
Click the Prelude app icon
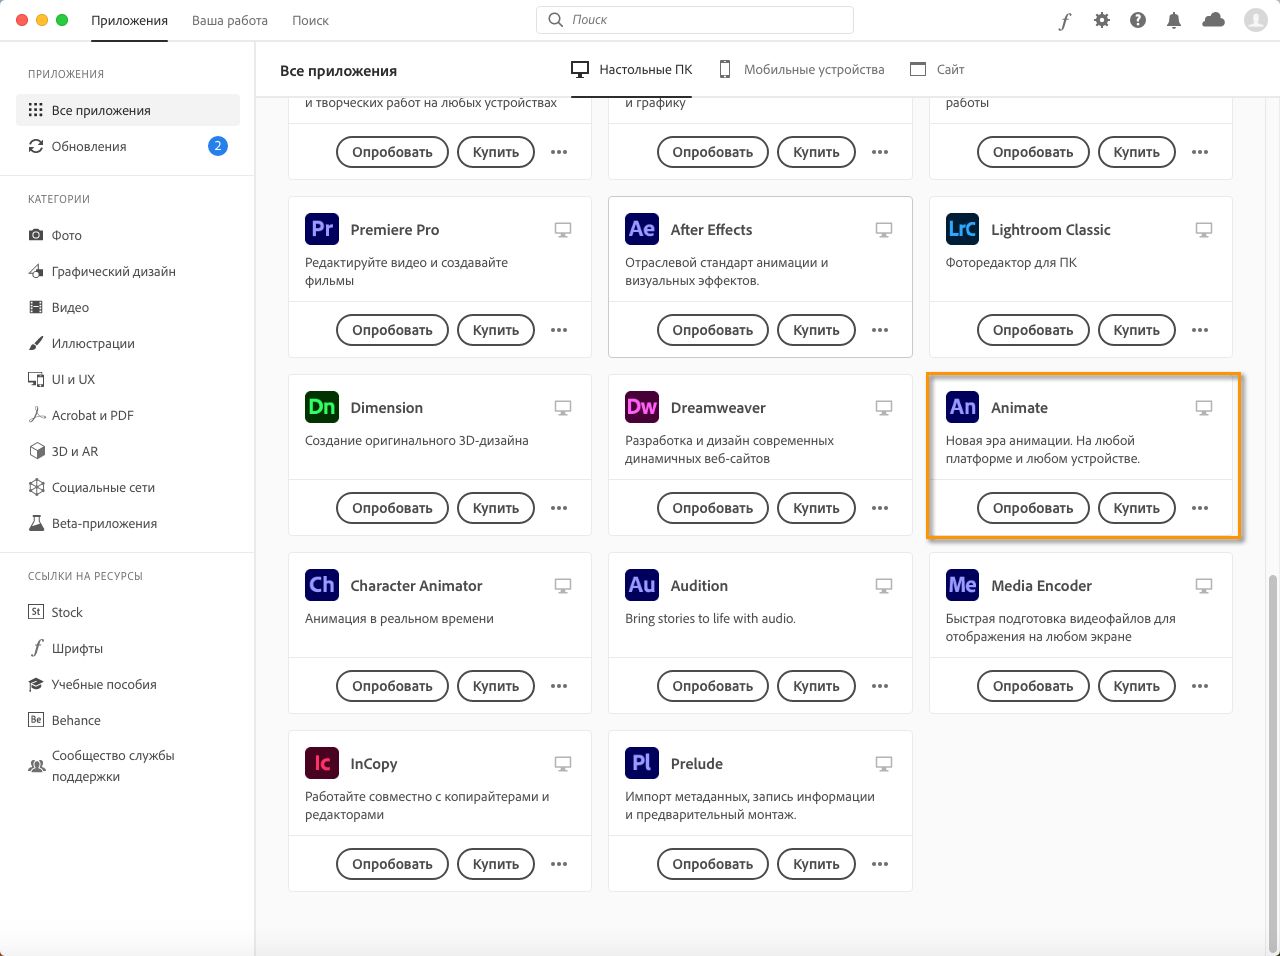642,763
